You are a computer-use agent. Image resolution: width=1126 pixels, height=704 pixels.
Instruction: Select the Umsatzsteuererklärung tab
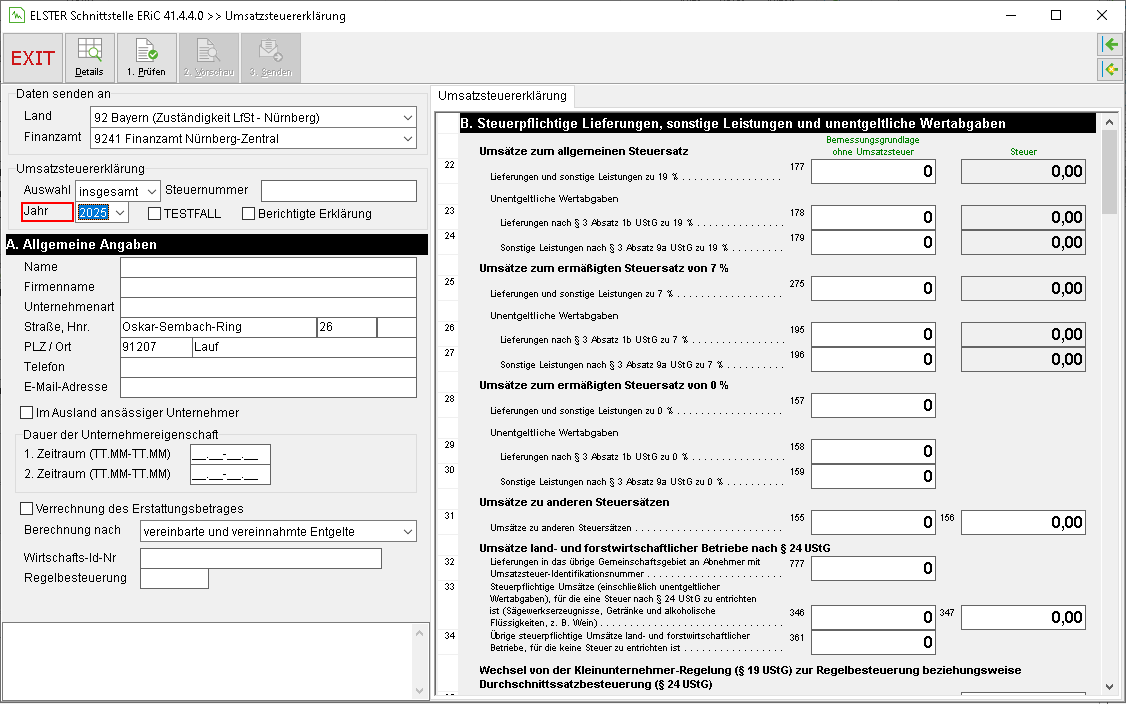coord(502,96)
